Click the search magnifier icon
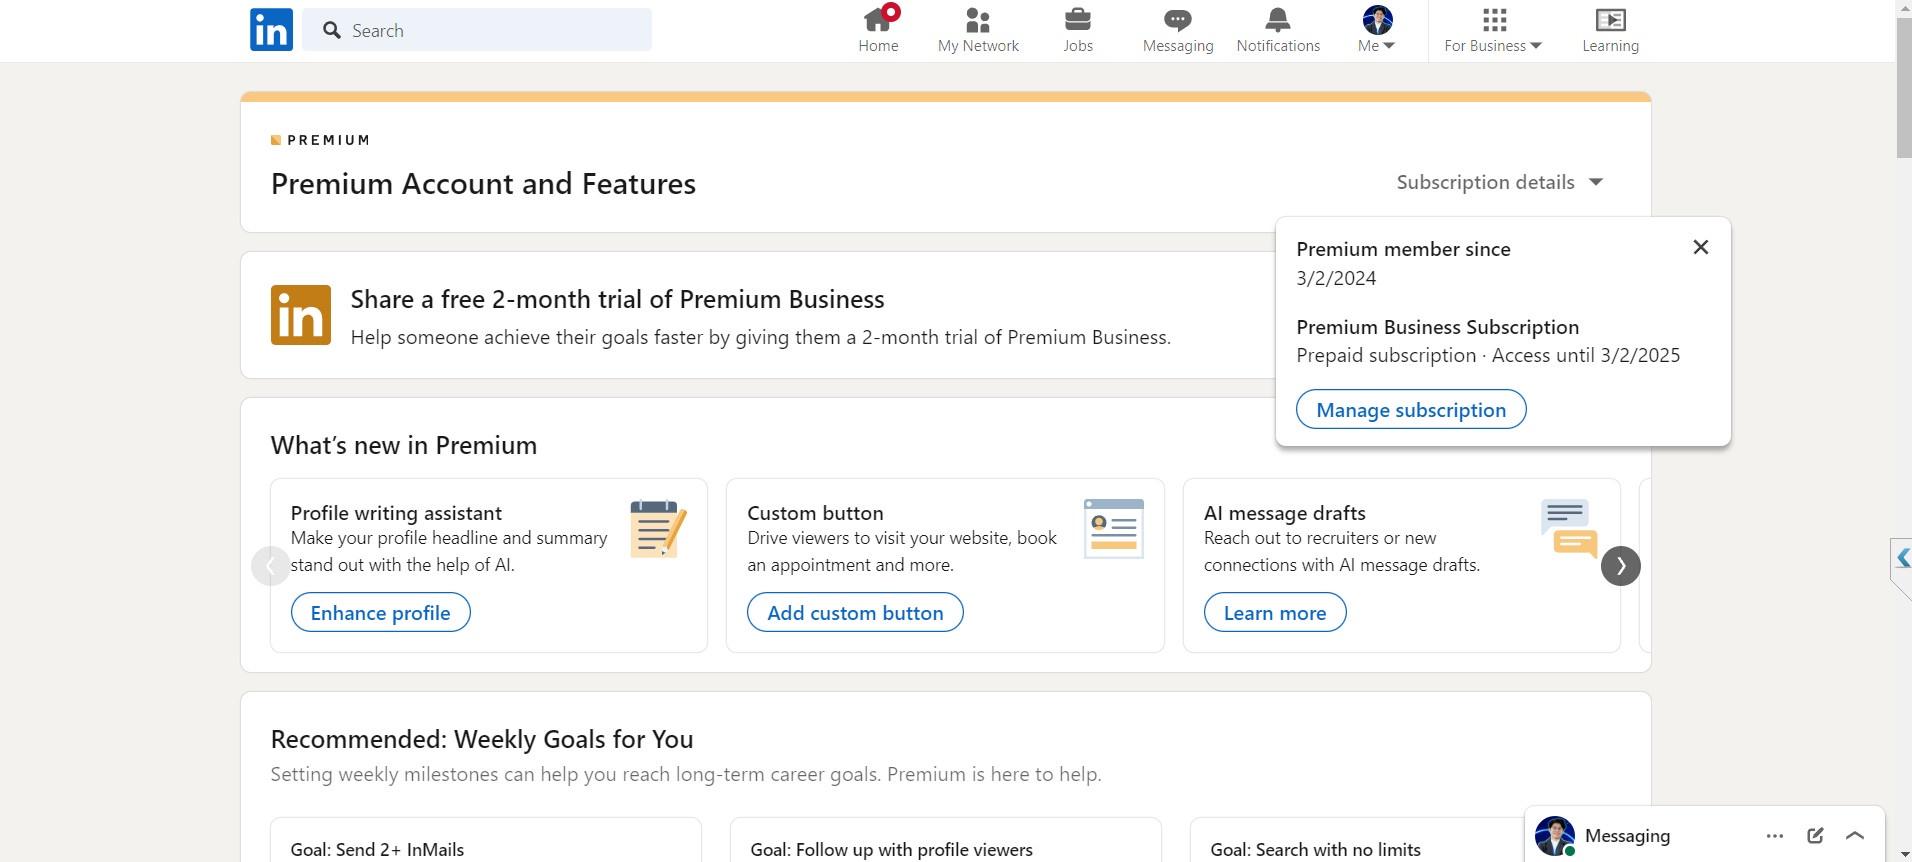Image resolution: width=1912 pixels, height=862 pixels. [x=332, y=30]
